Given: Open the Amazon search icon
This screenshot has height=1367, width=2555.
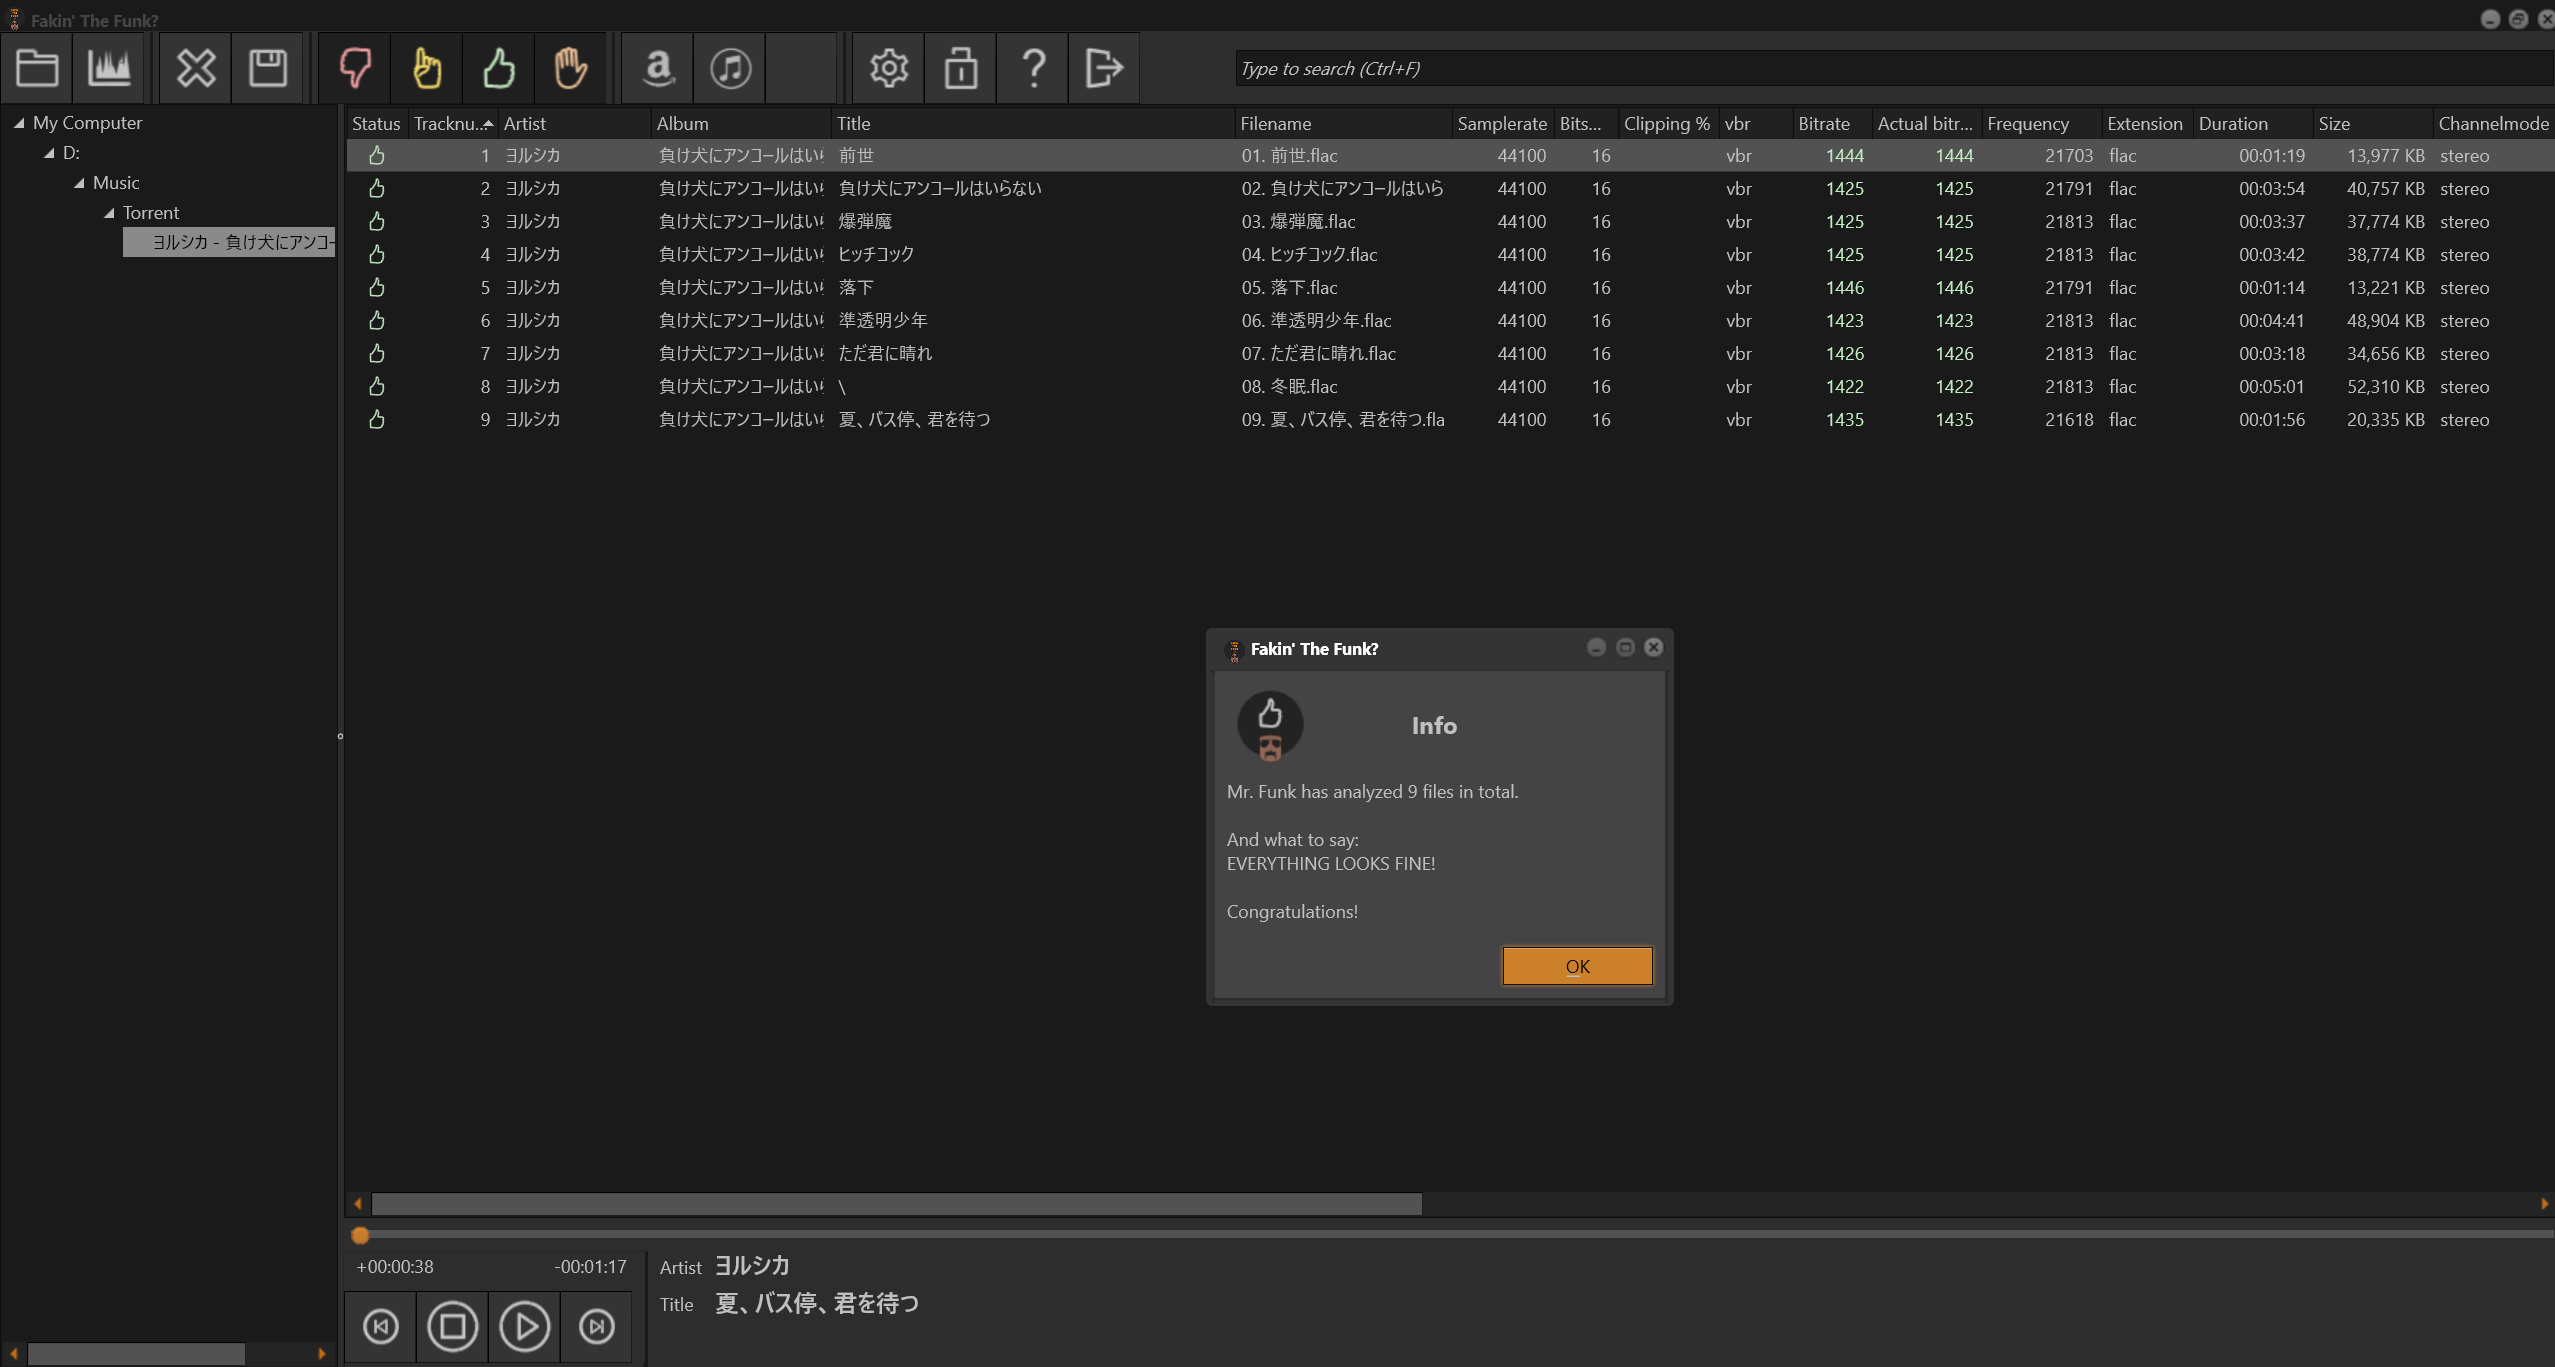Looking at the screenshot, I should tap(658, 68).
